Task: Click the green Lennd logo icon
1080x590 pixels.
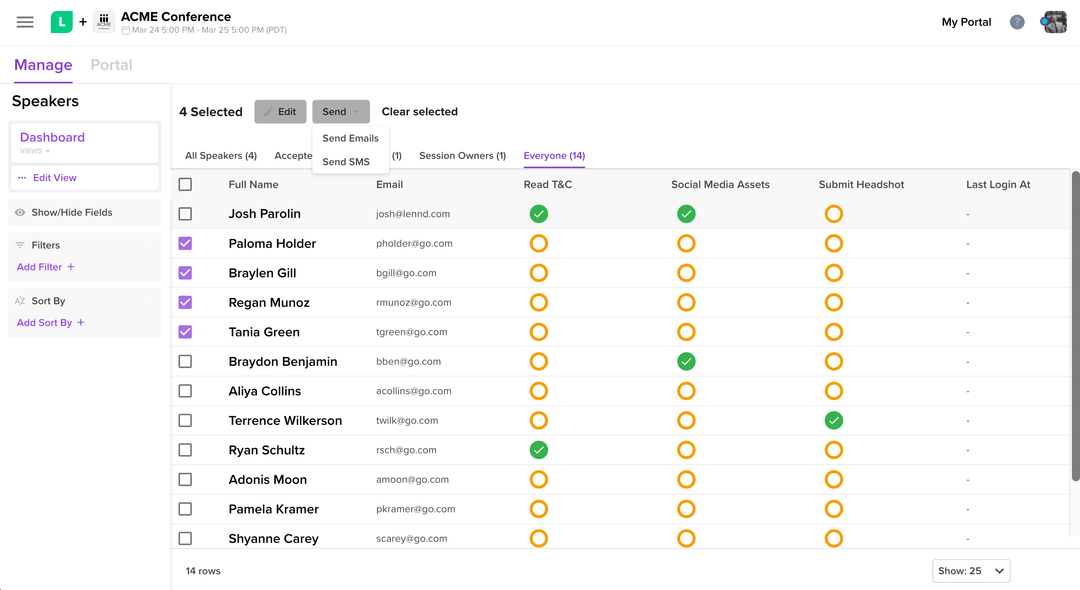Action: pyautogui.click(x=61, y=21)
